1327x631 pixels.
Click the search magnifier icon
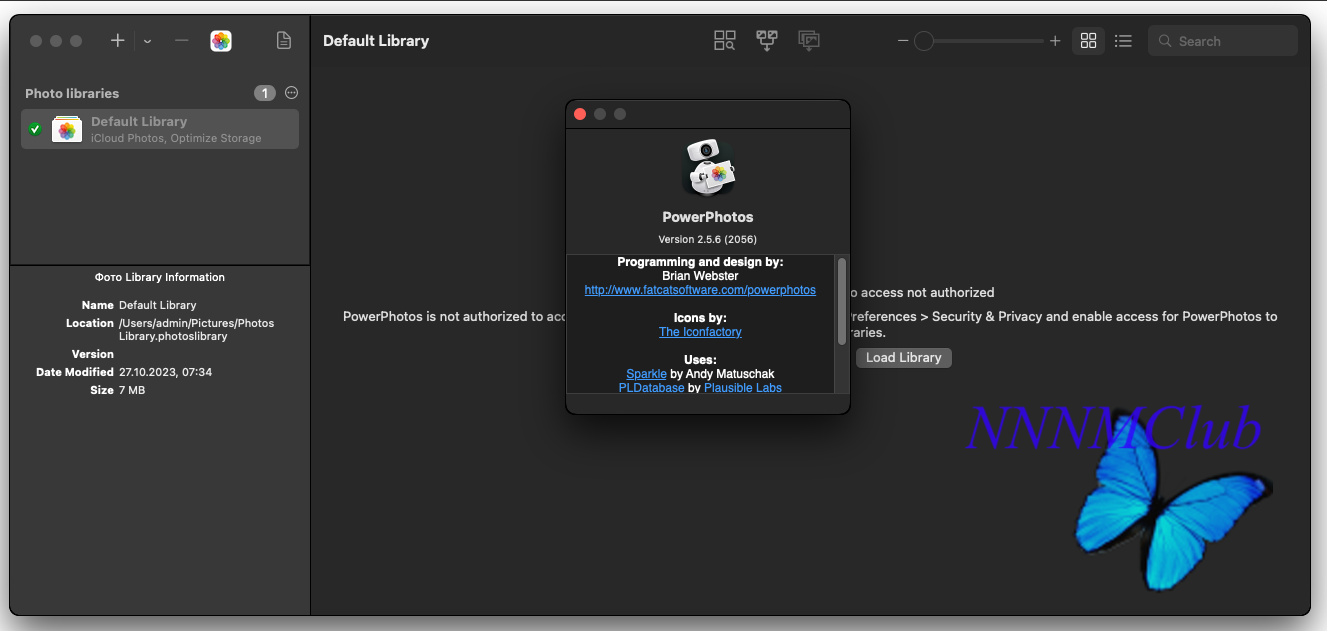[x=1165, y=41]
